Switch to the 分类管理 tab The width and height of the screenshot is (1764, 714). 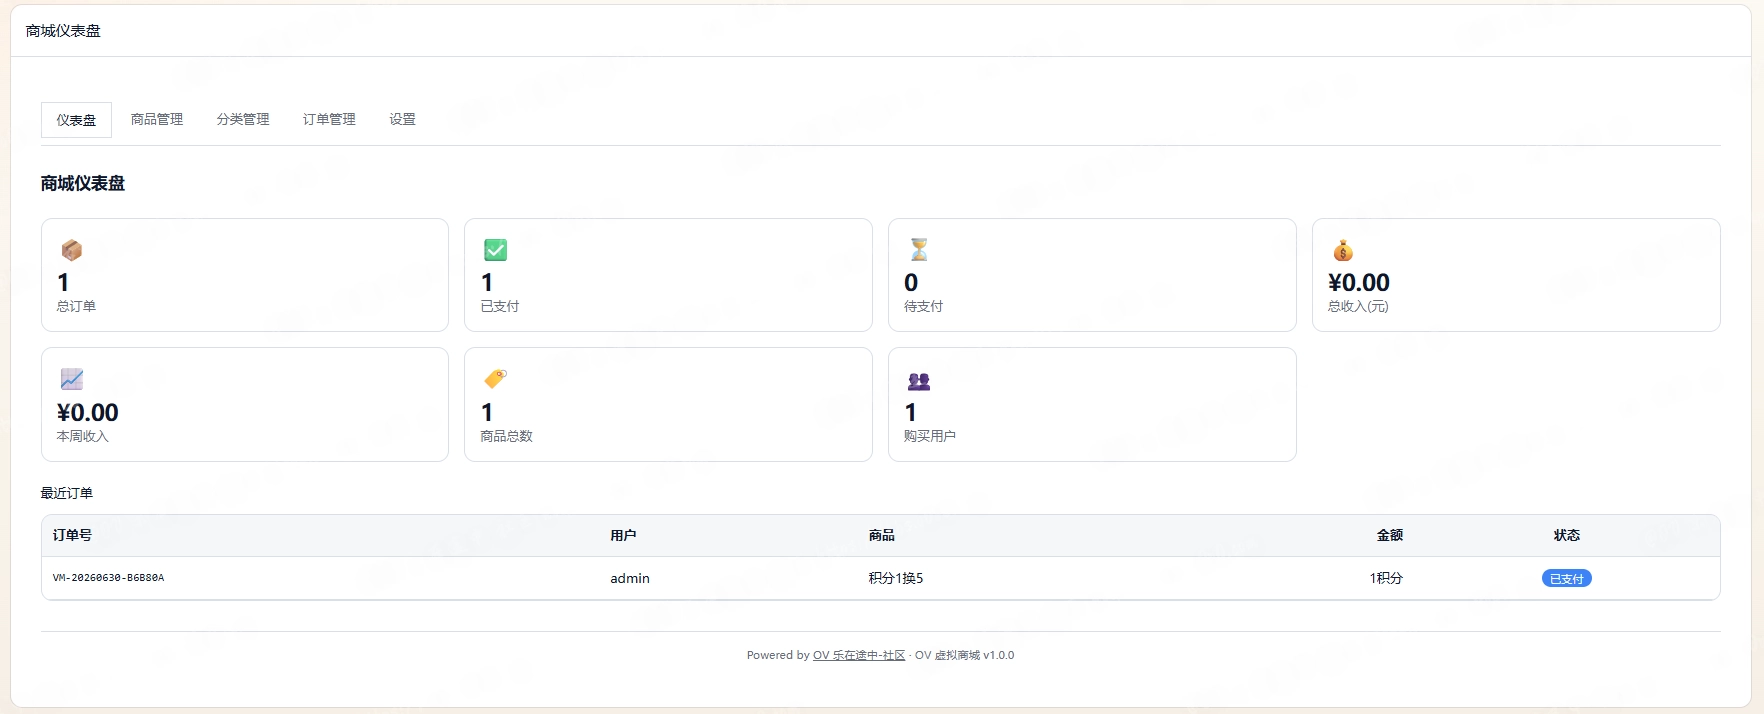click(243, 119)
